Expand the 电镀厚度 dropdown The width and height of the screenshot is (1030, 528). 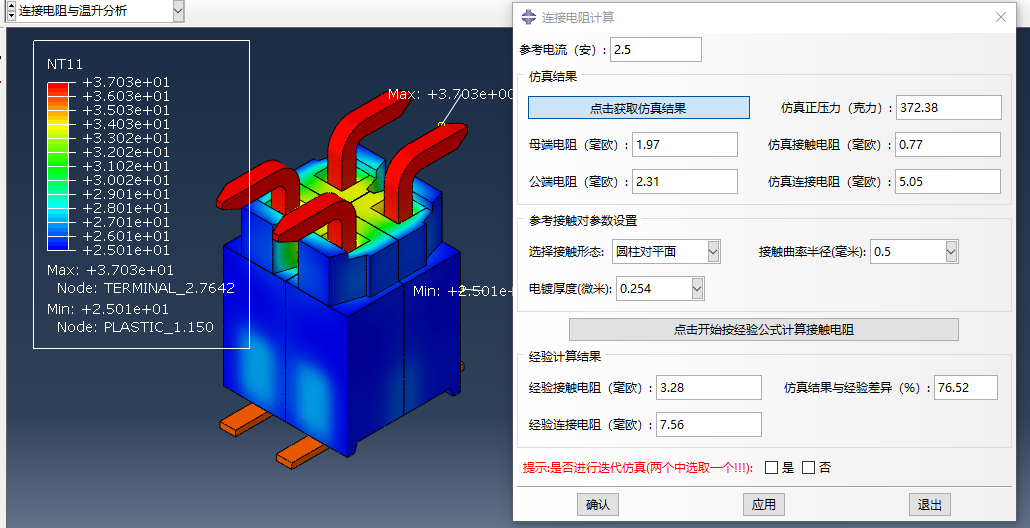coord(697,289)
